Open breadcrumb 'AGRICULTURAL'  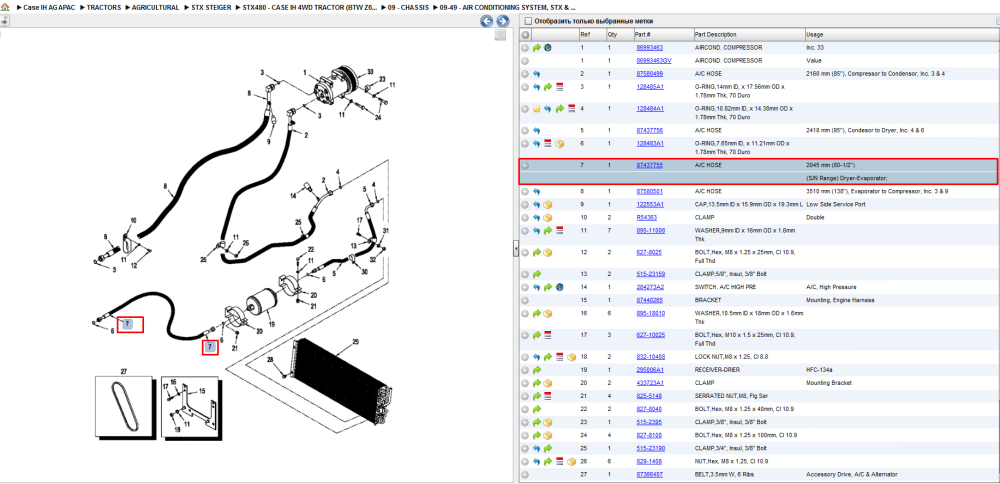[x=156, y=8]
